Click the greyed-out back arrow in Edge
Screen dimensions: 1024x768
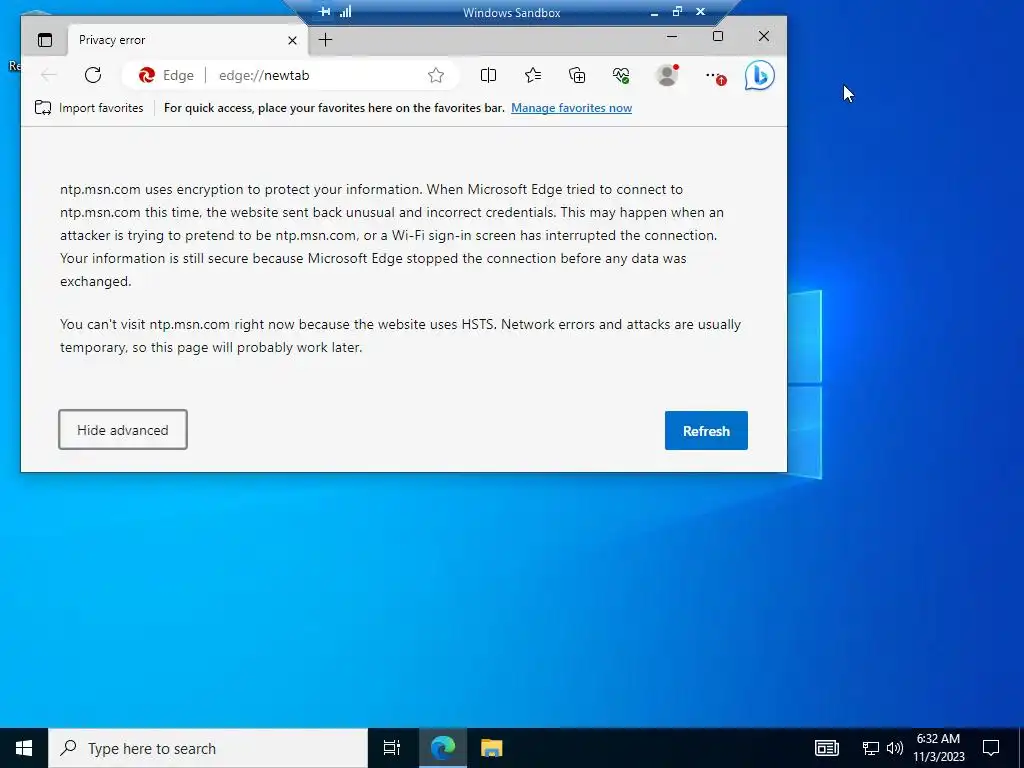click(x=48, y=75)
